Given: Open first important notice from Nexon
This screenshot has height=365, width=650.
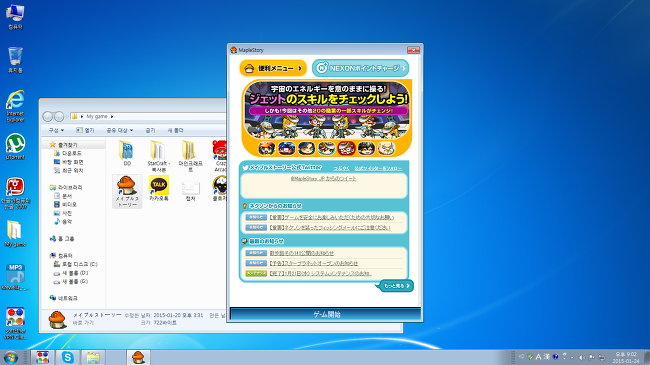Looking at the screenshot, I should tap(331, 217).
